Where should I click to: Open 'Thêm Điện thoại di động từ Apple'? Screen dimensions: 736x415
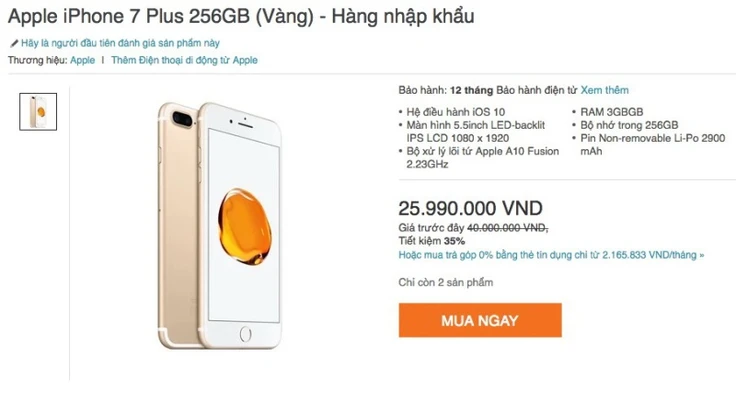tap(184, 60)
